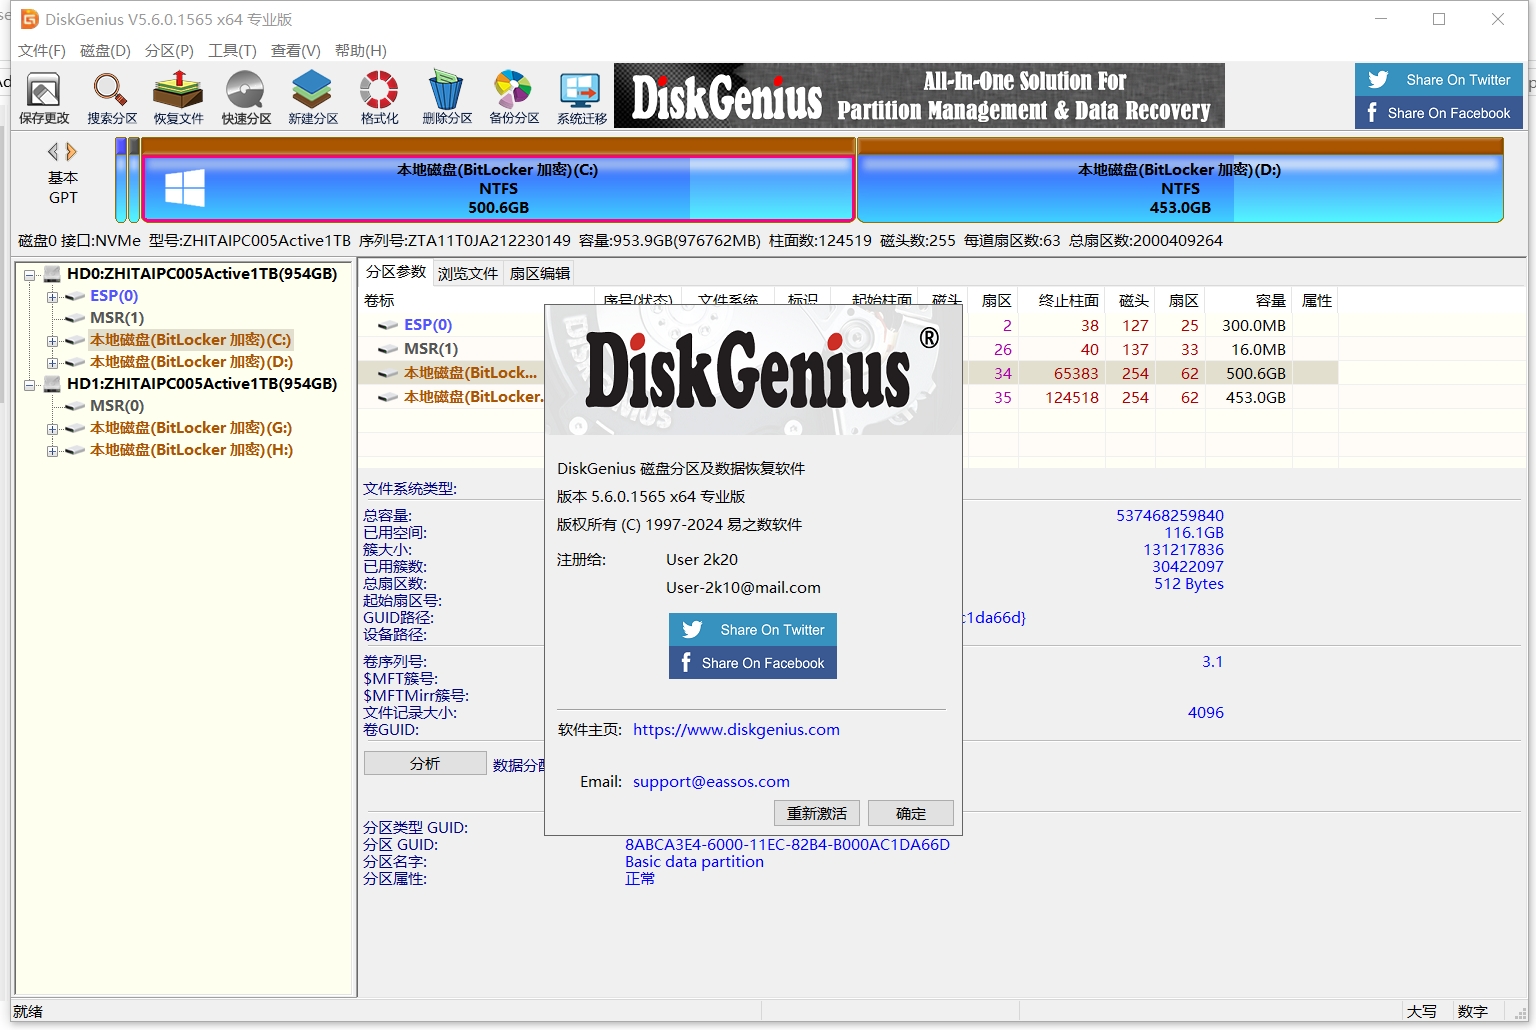Click the 确定 confirm button
The height and width of the screenshot is (1030, 1536).
coord(910,813)
